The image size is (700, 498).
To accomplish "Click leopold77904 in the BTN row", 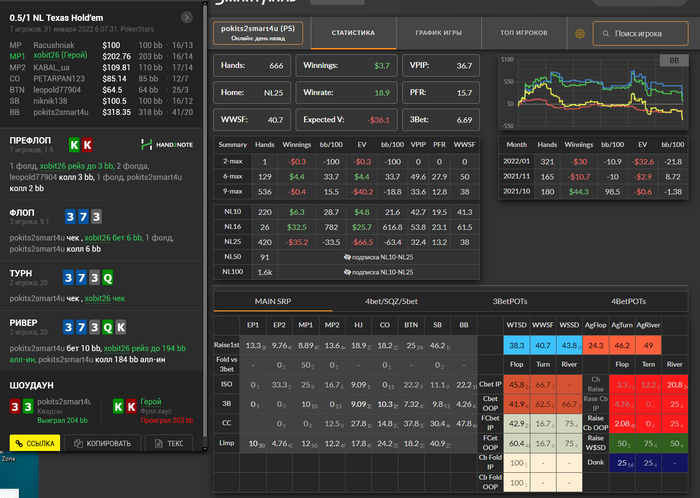I will (57, 90).
